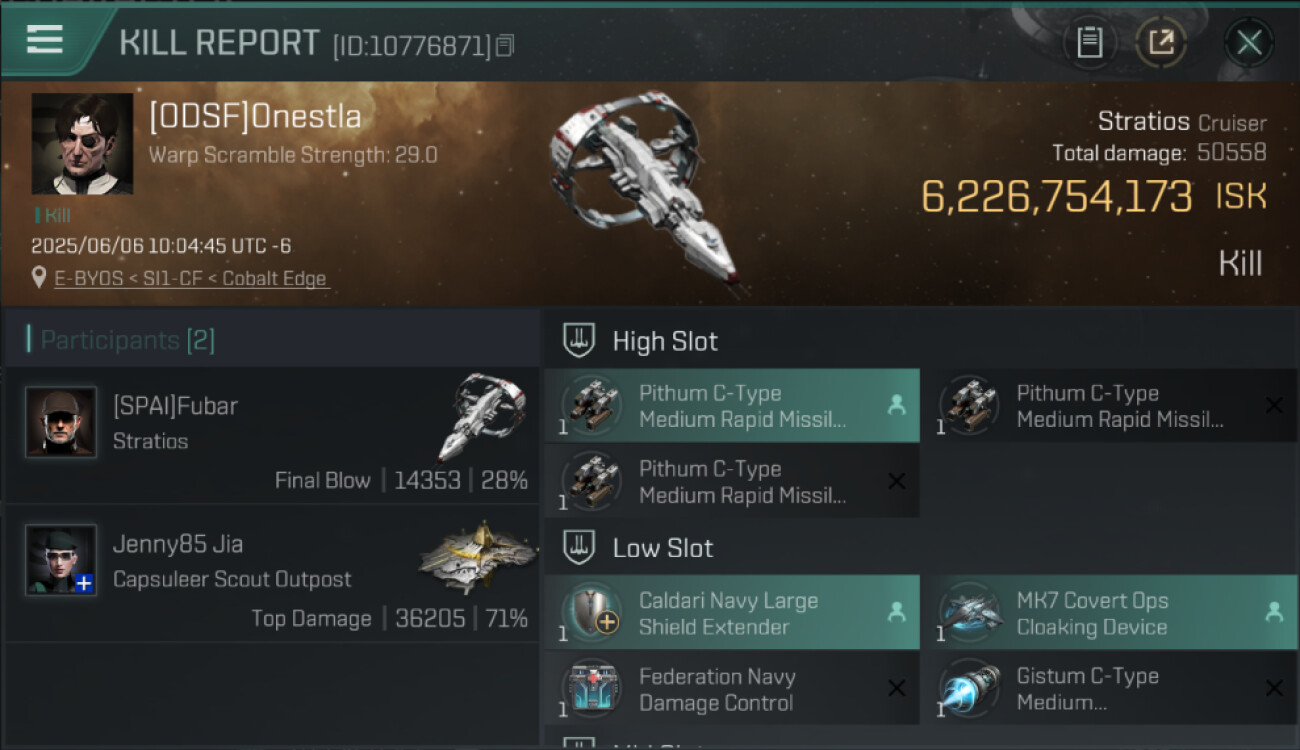Screen dimensions: 1300x750
Task: Share the kill report externally
Action: point(1161,43)
